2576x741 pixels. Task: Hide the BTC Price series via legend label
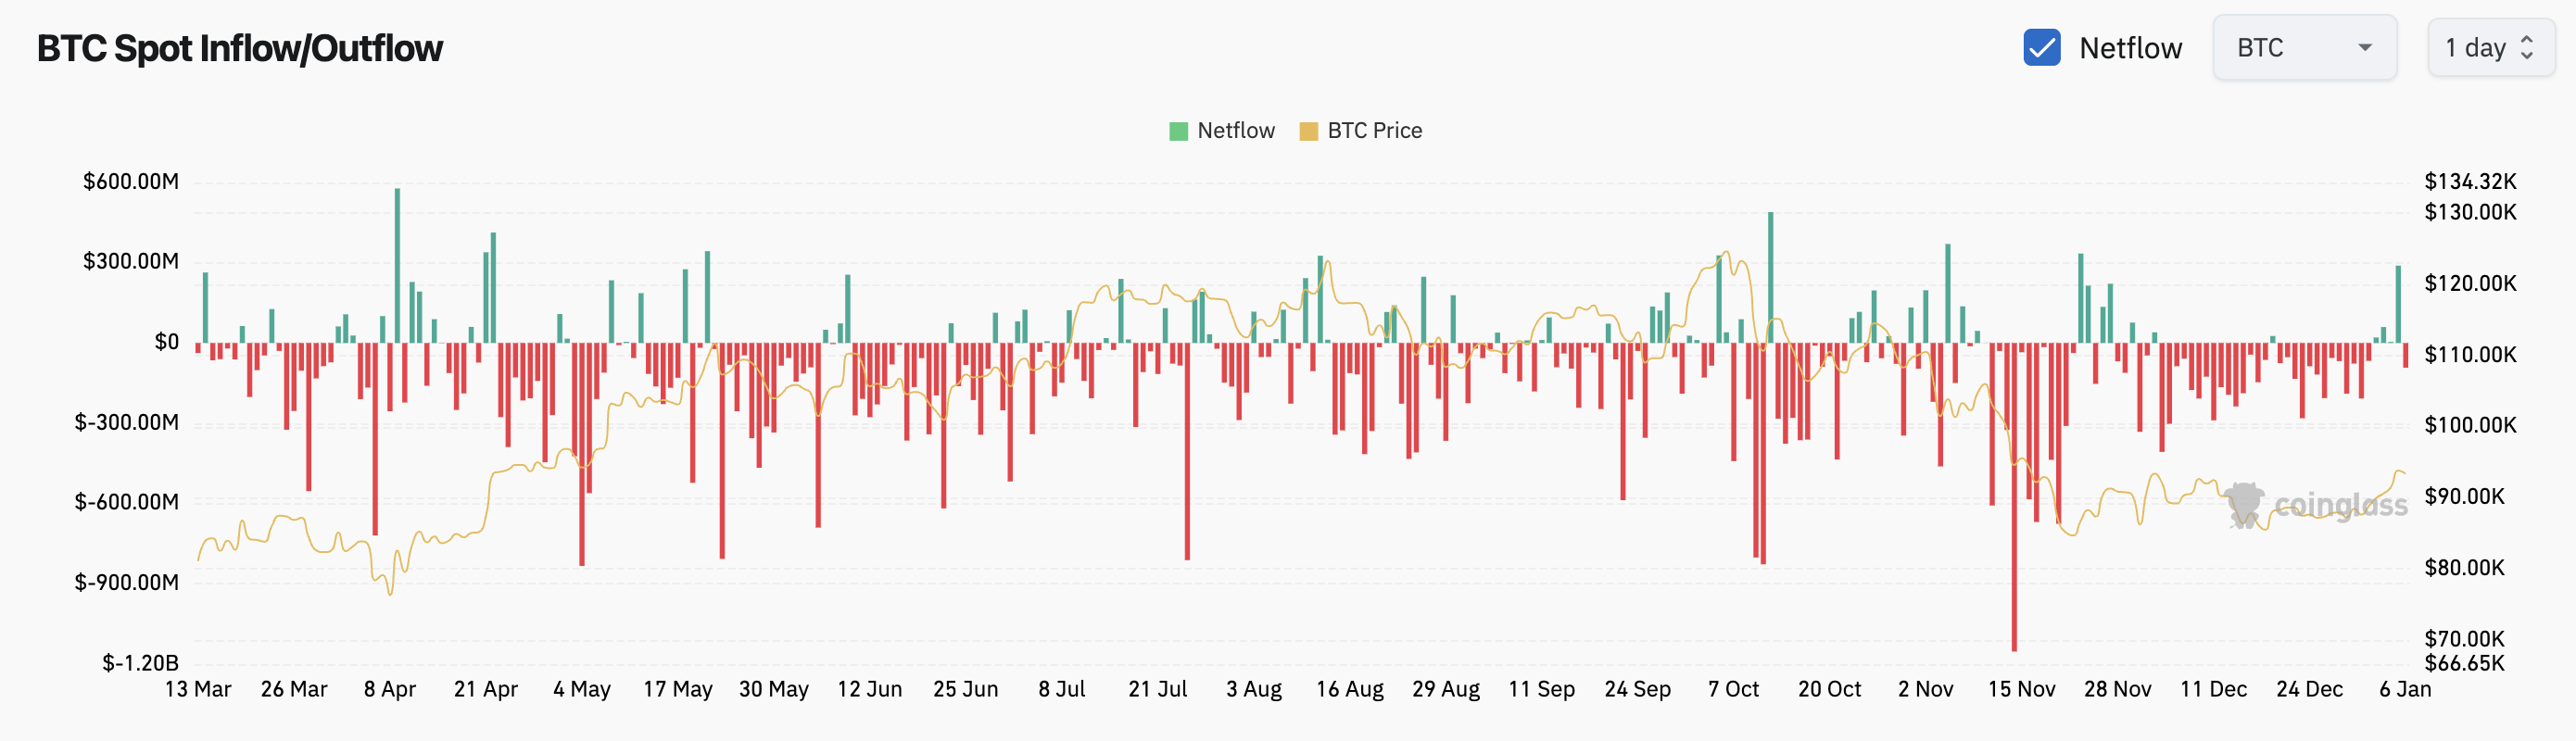pos(1374,131)
